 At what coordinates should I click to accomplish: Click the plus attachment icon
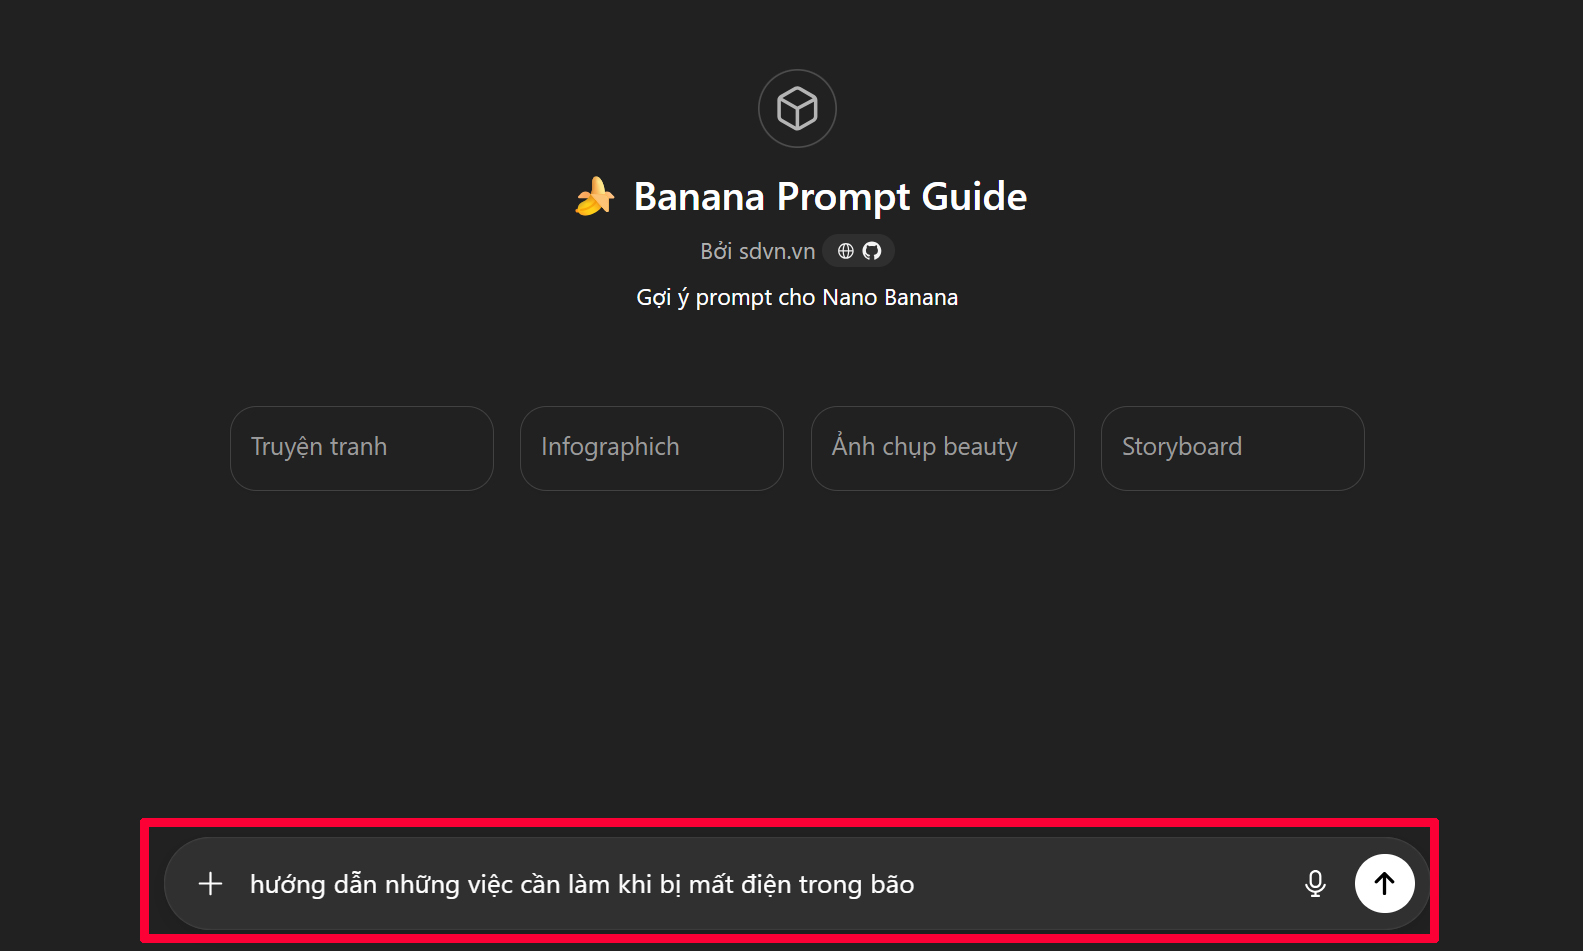(210, 883)
